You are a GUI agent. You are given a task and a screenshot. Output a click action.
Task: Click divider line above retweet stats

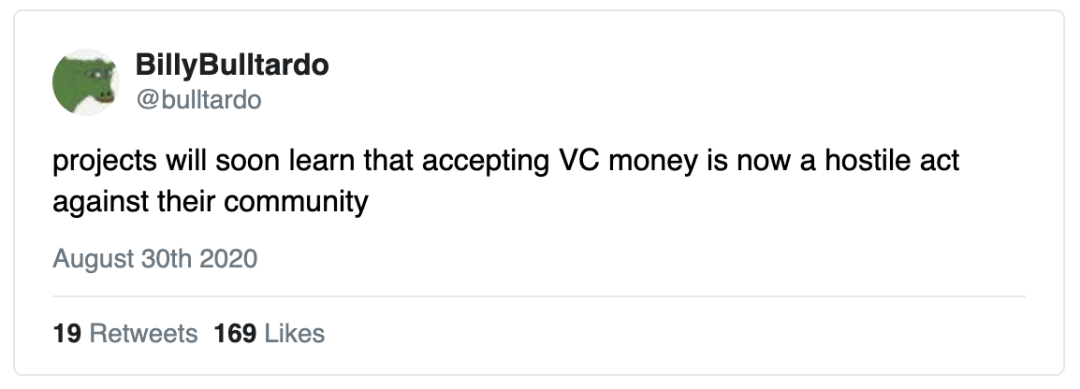point(539,297)
